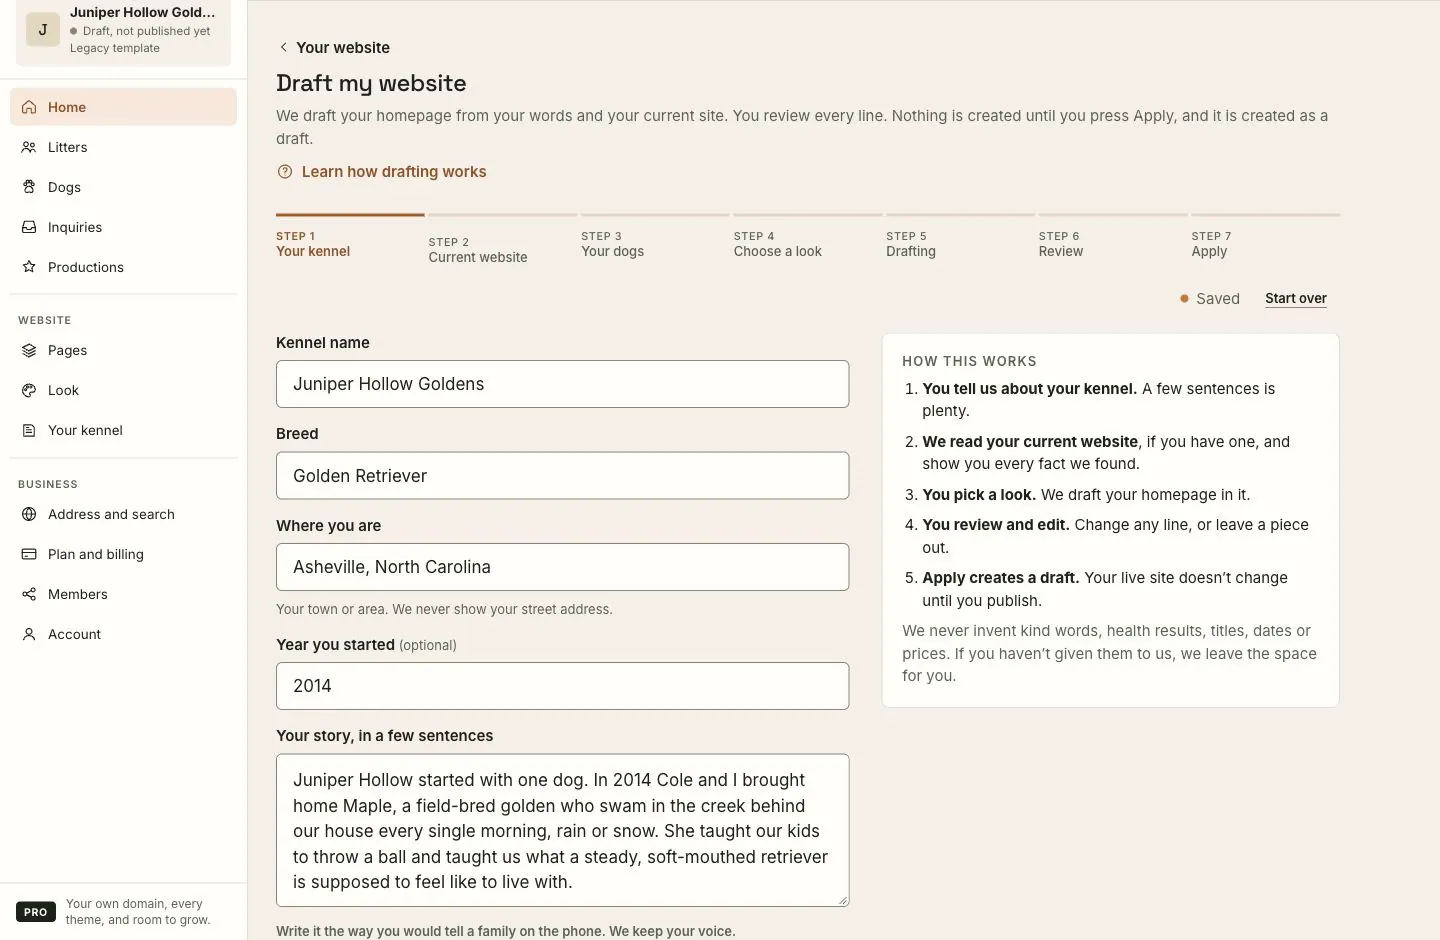Viewport: 1440px width, 940px height.
Task: Grab the story textarea resize handle
Action: coord(843,900)
